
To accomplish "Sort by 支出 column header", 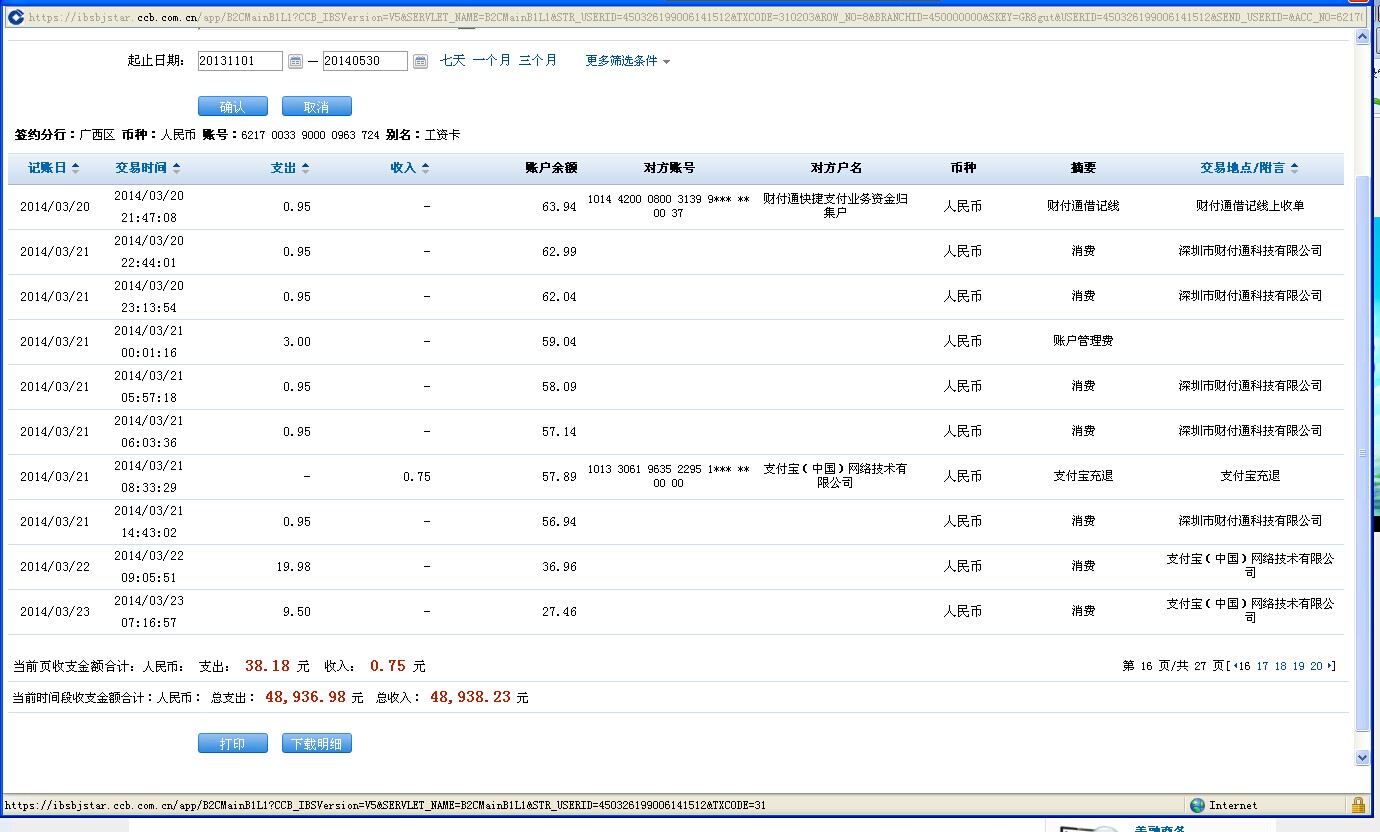I will click(x=290, y=168).
